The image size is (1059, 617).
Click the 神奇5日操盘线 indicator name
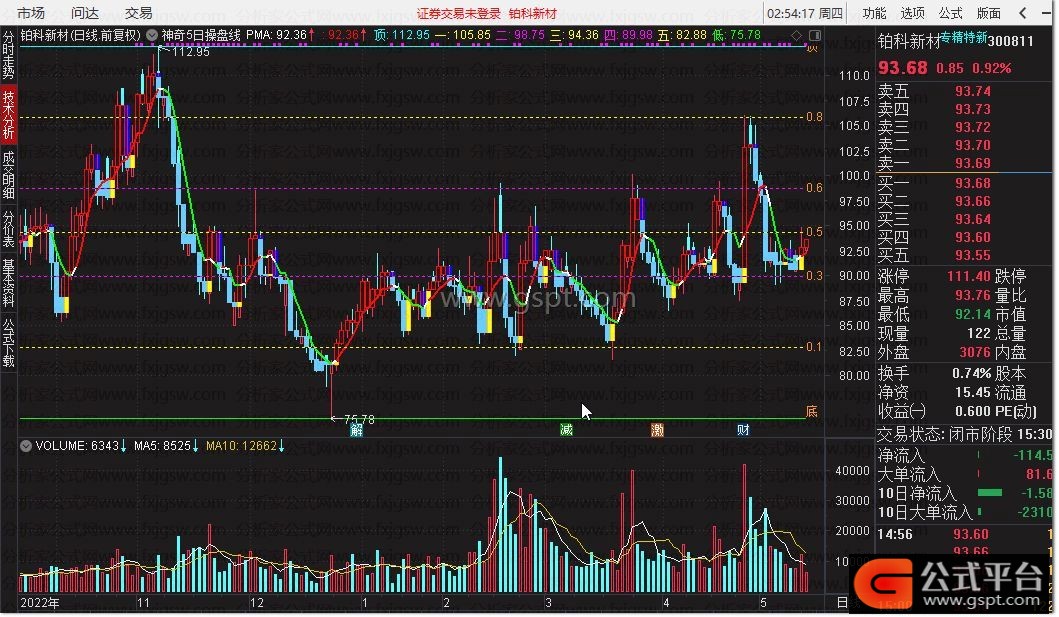[x=201, y=35]
